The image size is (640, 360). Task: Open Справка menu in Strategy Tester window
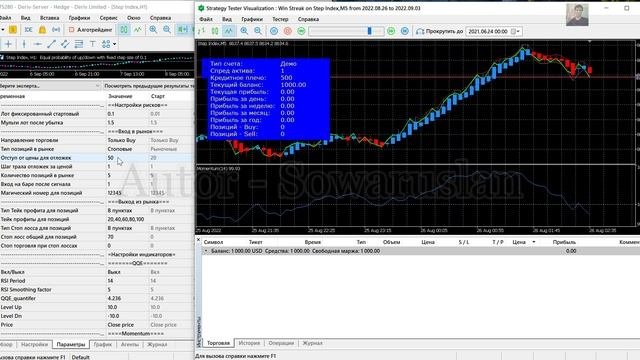pos(308,19)
